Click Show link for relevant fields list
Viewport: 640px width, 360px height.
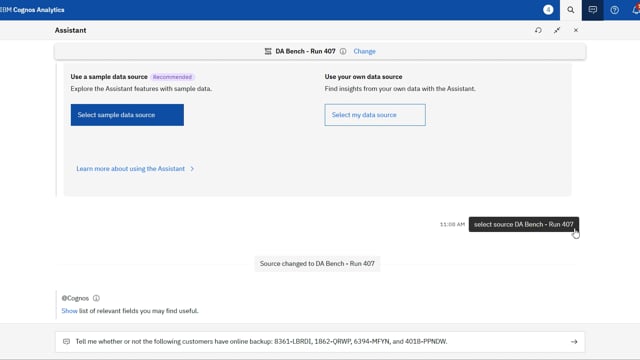(69, 311)
